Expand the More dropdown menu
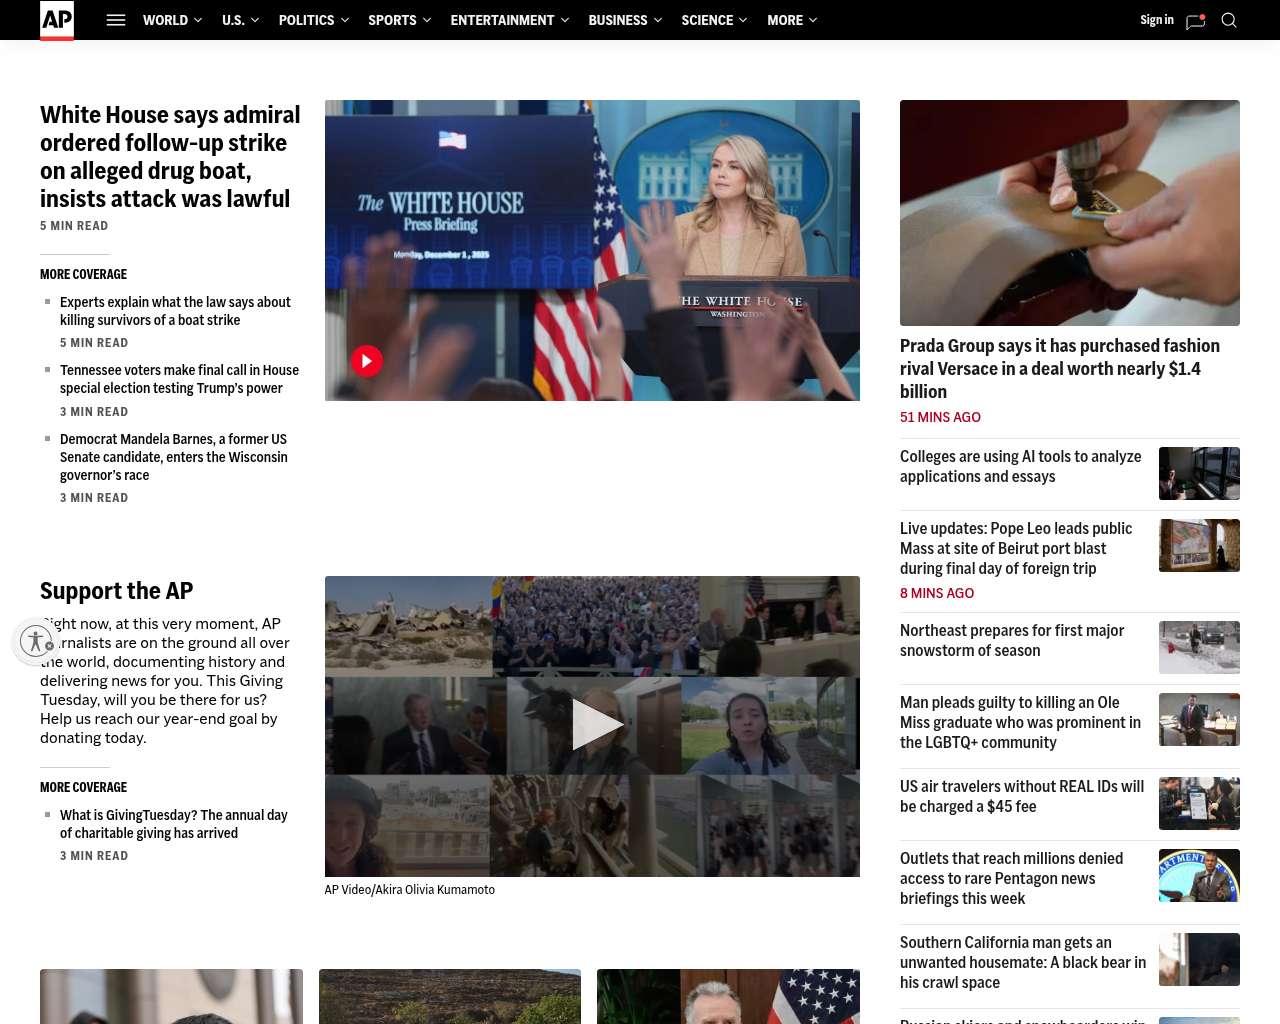Image resolution: width=1280 pixels, height=1024 pixels. pos(792,20)
